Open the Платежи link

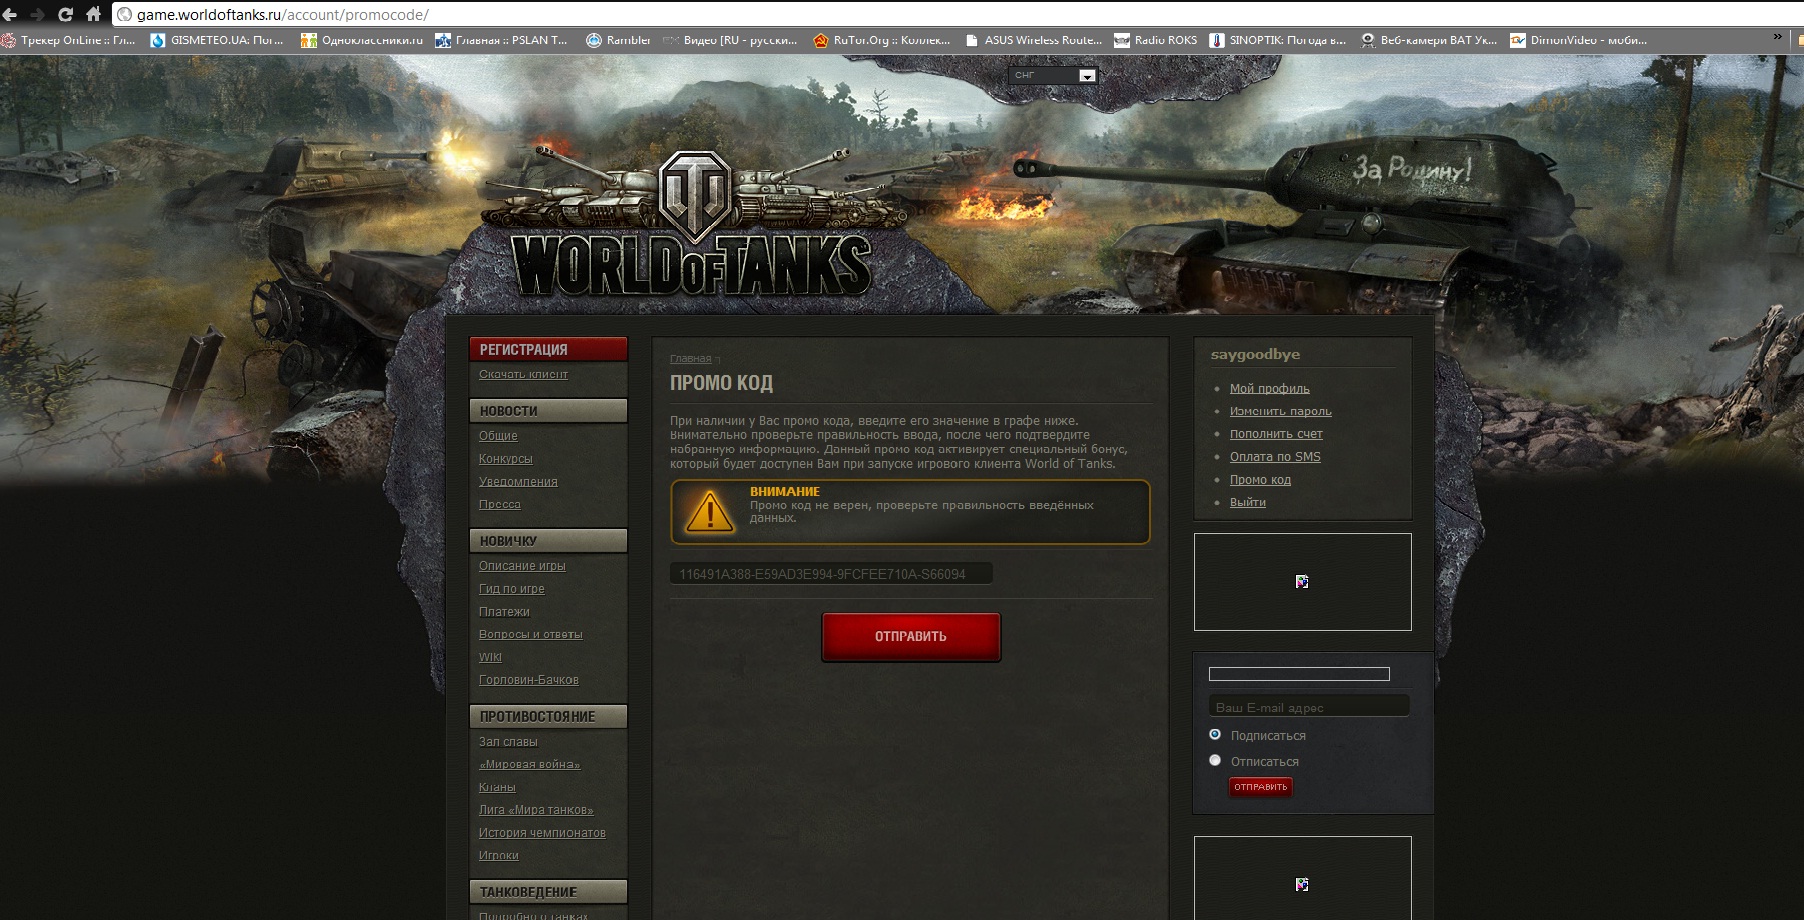click(504, 612)
